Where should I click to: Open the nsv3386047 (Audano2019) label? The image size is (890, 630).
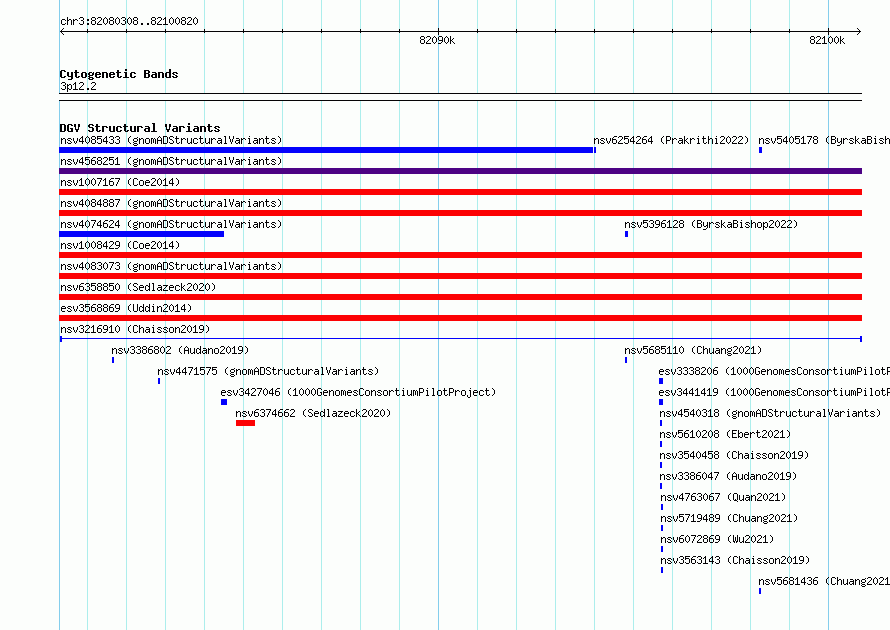coord(728,476)
